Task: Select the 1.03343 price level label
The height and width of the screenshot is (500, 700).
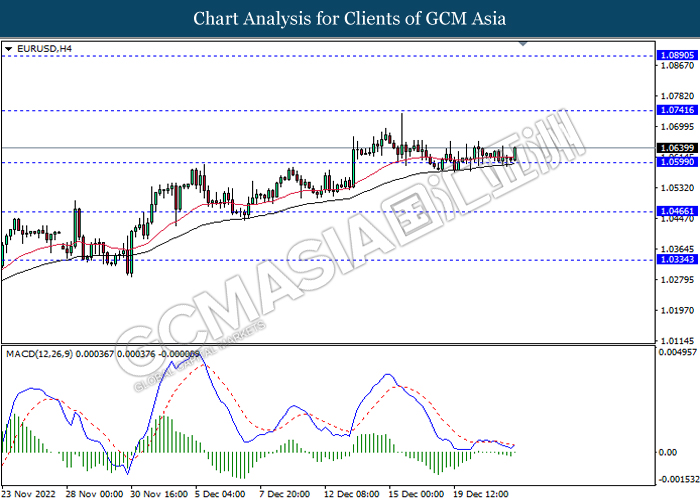Action: tap(677, 259)
